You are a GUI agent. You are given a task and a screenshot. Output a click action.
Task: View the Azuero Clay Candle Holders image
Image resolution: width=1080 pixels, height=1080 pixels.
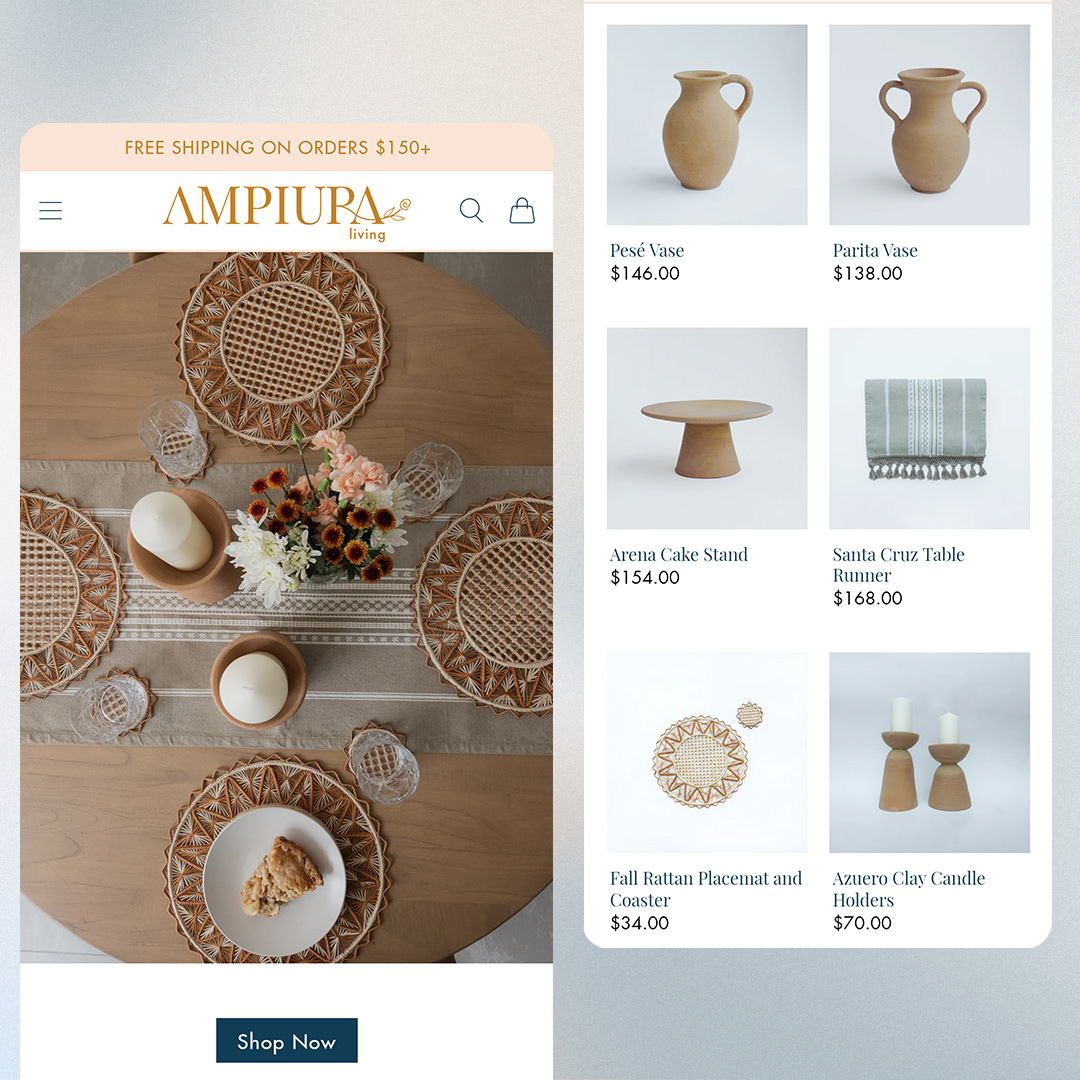click(x=929, y=753)
